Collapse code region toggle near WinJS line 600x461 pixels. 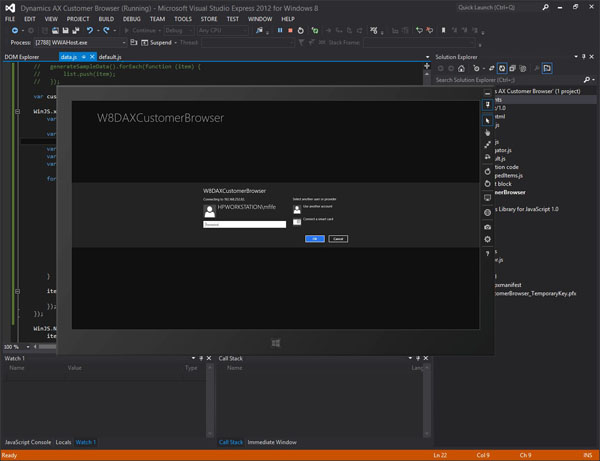point(18,111)
